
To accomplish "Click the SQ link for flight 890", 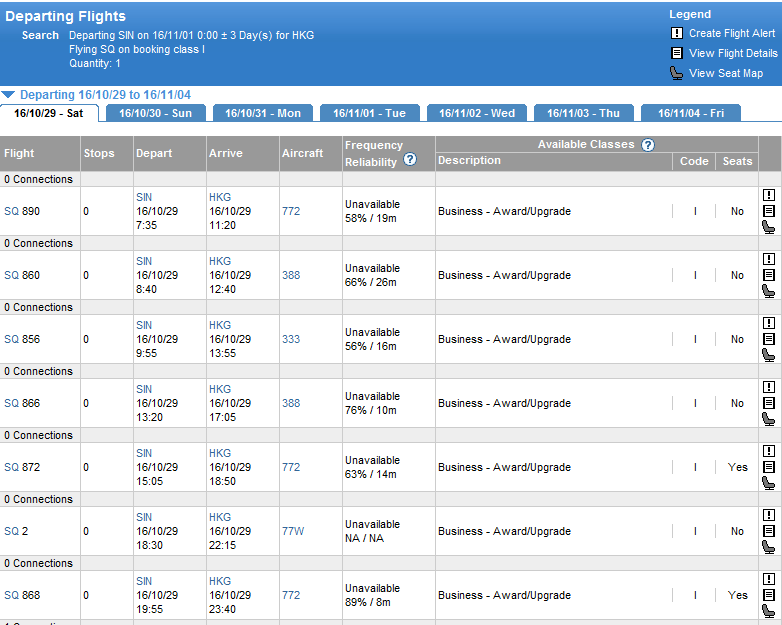I will coord(11,211).
